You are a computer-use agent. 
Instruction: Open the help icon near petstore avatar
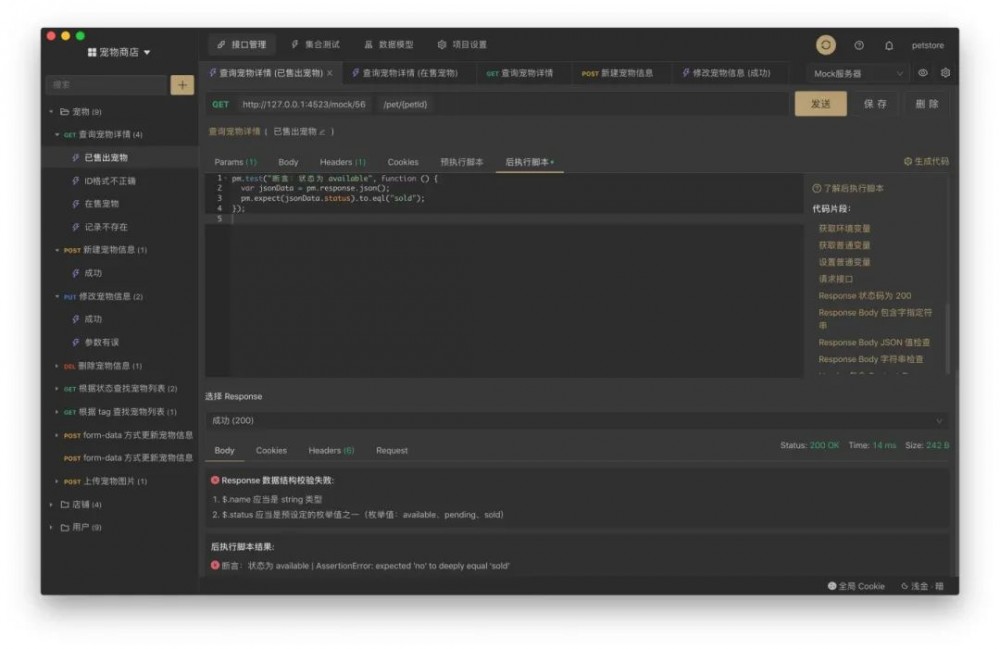click(x=857, y=45)
